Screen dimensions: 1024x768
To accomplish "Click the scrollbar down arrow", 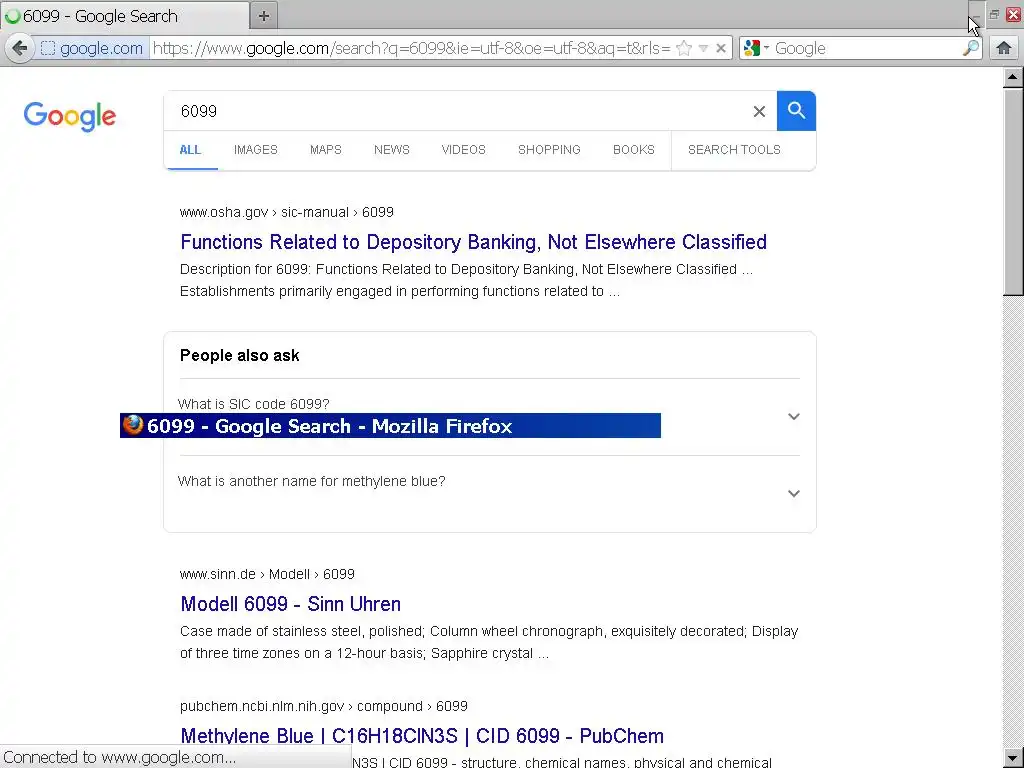I will pos(1012,758).
